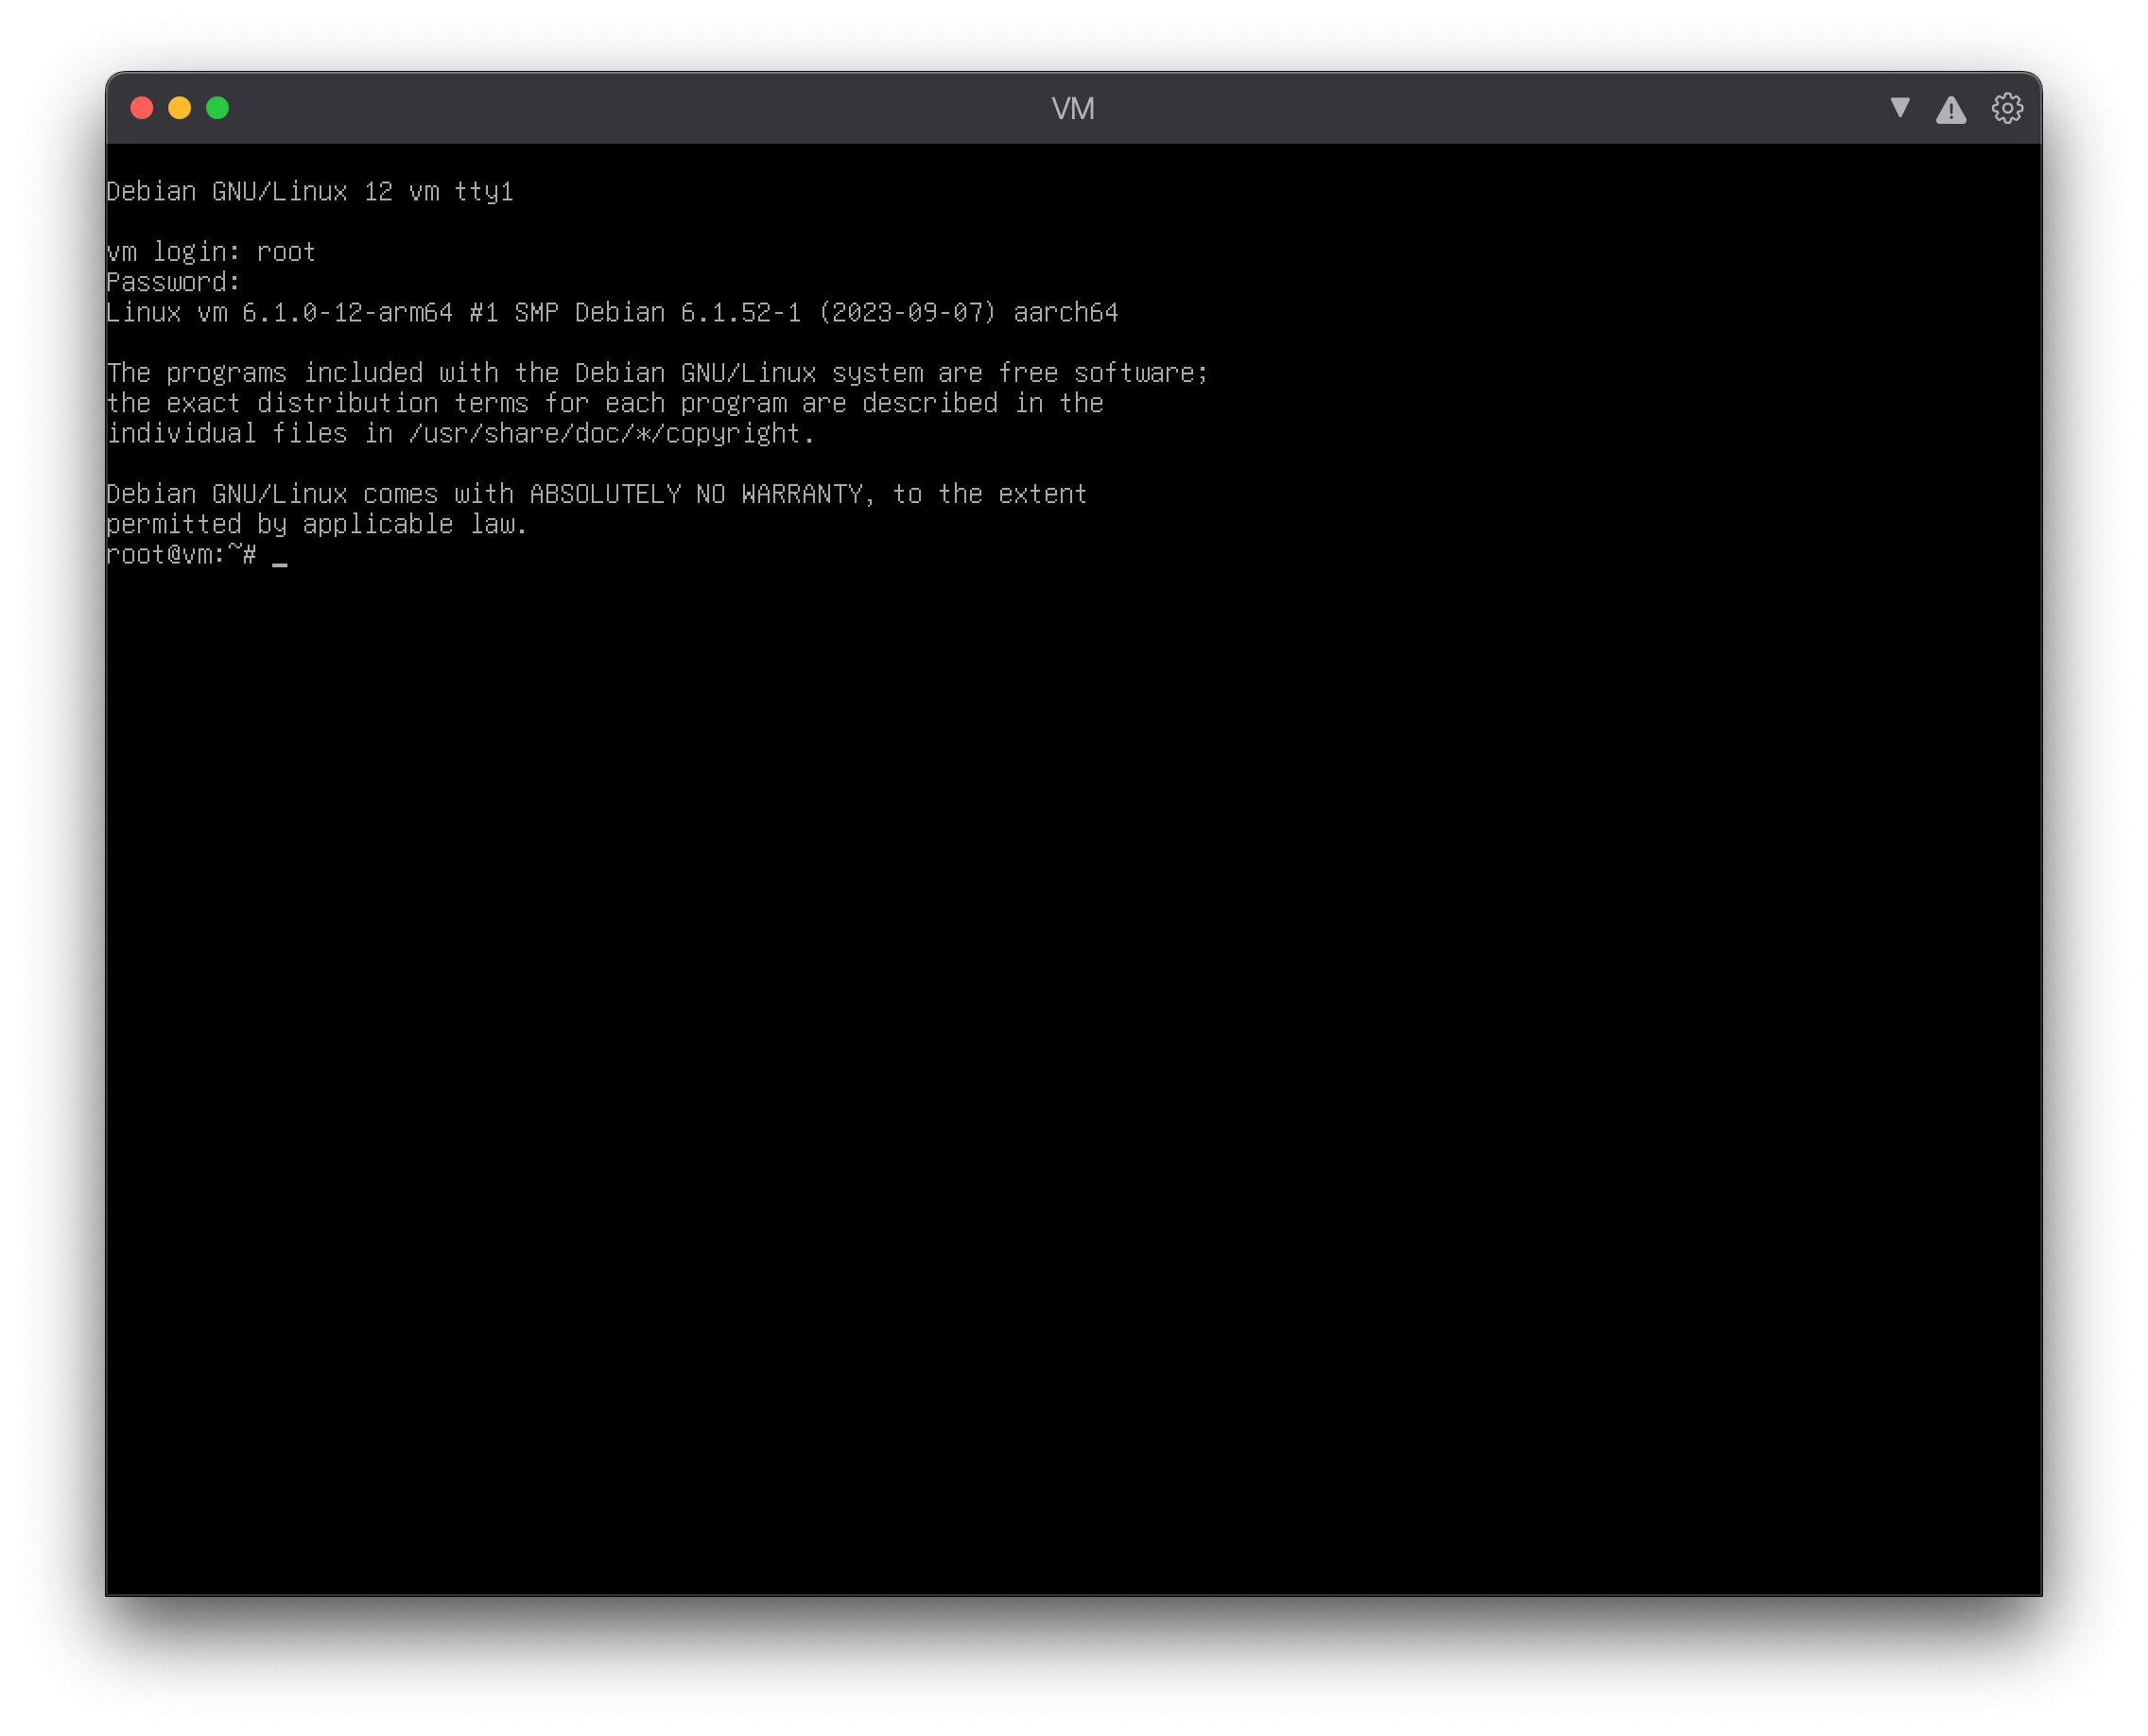2148x1736 pixels.
Task: Click the permitted by applicable law line
Action: click(x=316, y=523)
